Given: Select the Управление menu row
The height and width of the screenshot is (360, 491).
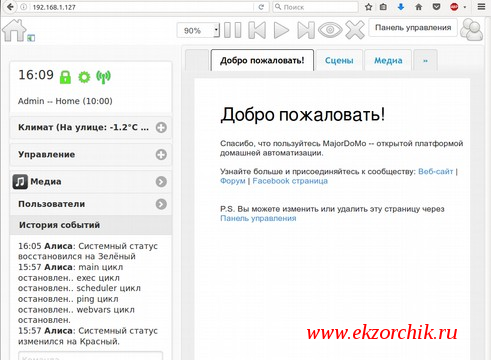Looking at the screenshot, I should pyautogui.click(x=91, y=155).
